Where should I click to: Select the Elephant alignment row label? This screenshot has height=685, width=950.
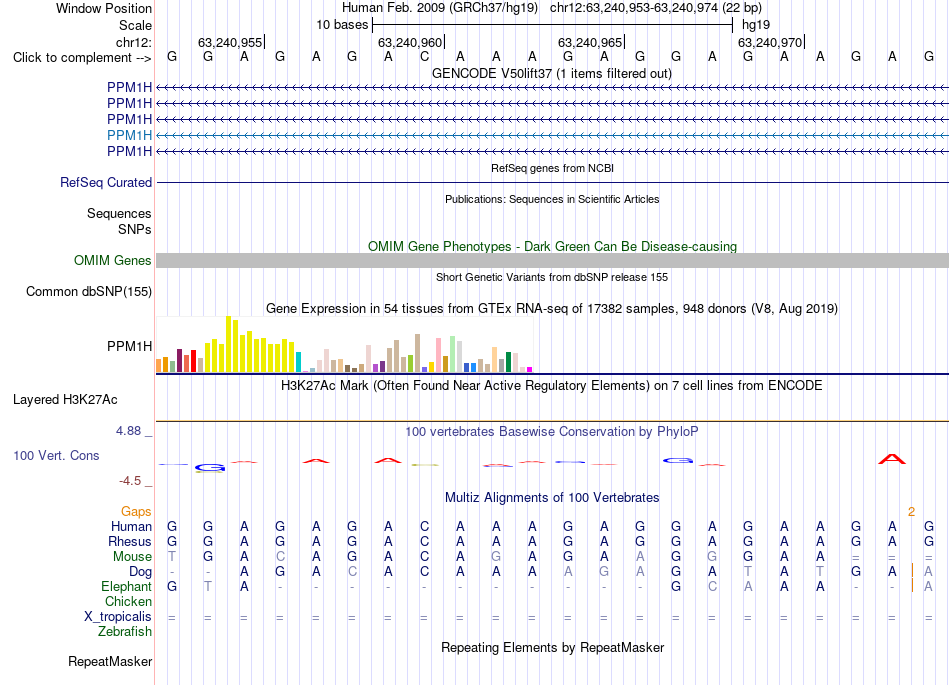(x=127, y=587)
